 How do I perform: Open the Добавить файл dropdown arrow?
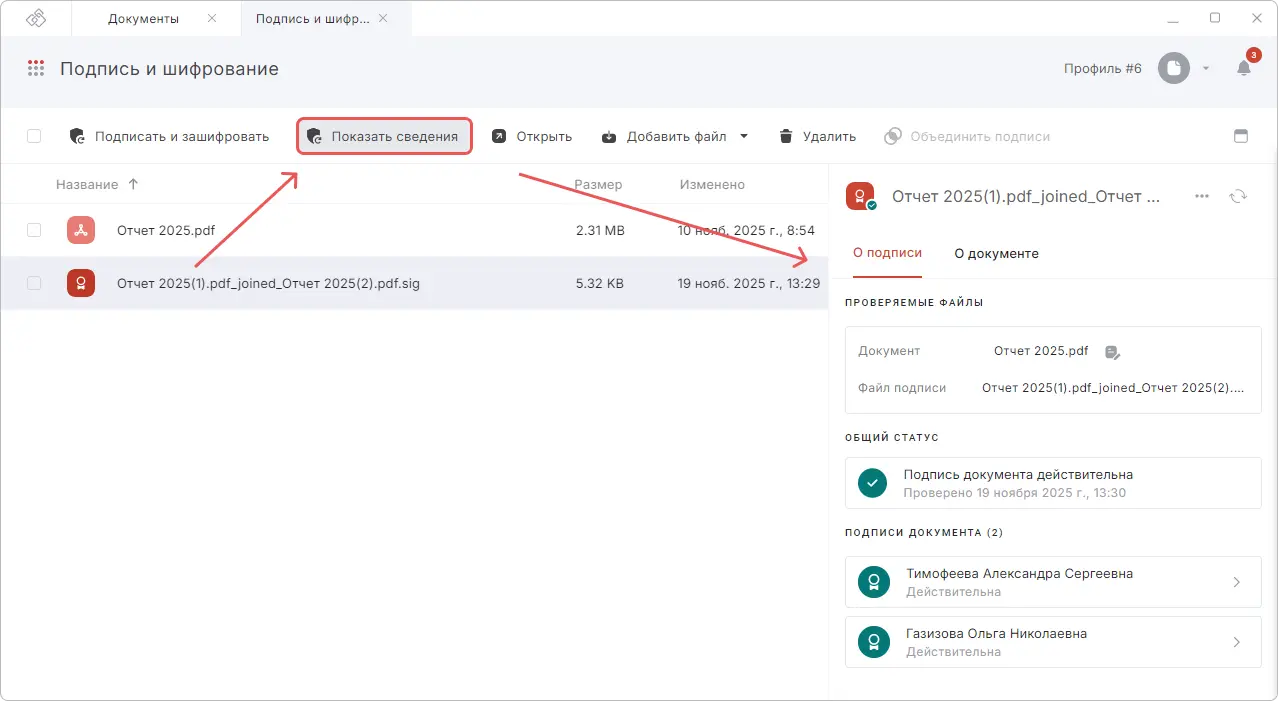tap(742, 136)
